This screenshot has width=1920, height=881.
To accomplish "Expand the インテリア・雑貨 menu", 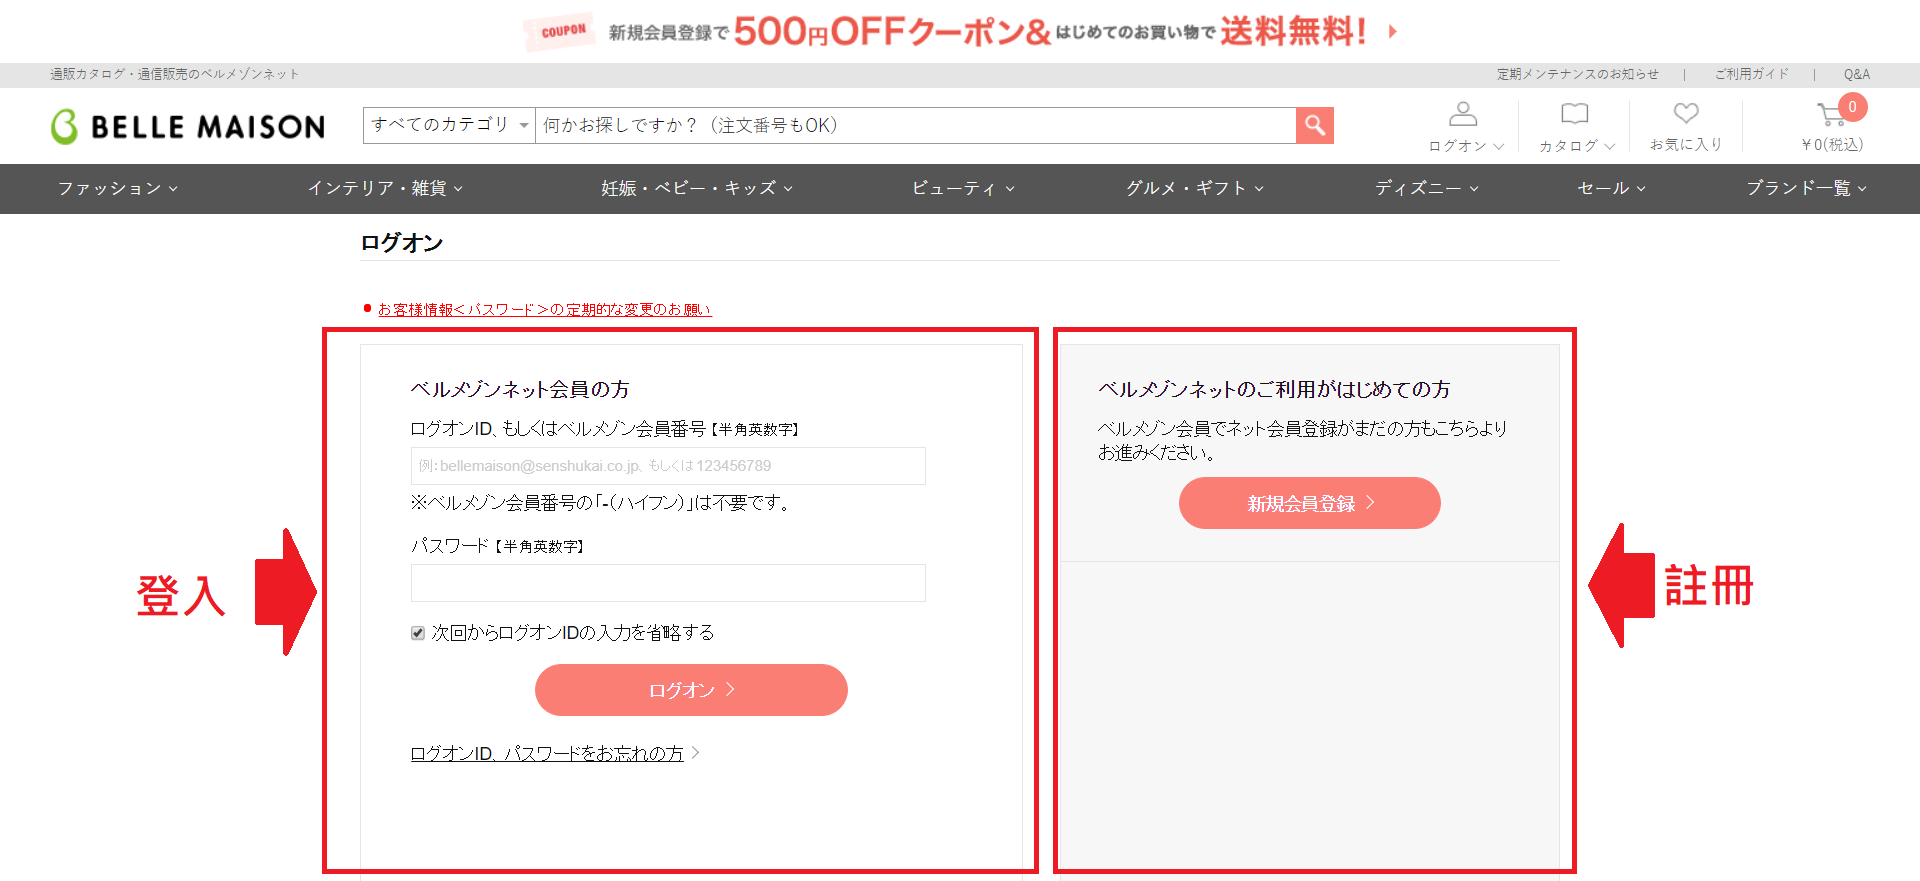I will point(385,188).
